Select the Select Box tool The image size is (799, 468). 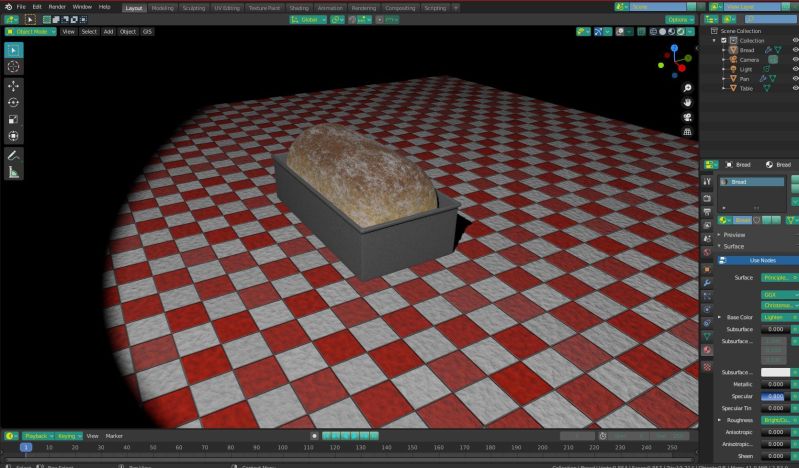pos(13,50)
